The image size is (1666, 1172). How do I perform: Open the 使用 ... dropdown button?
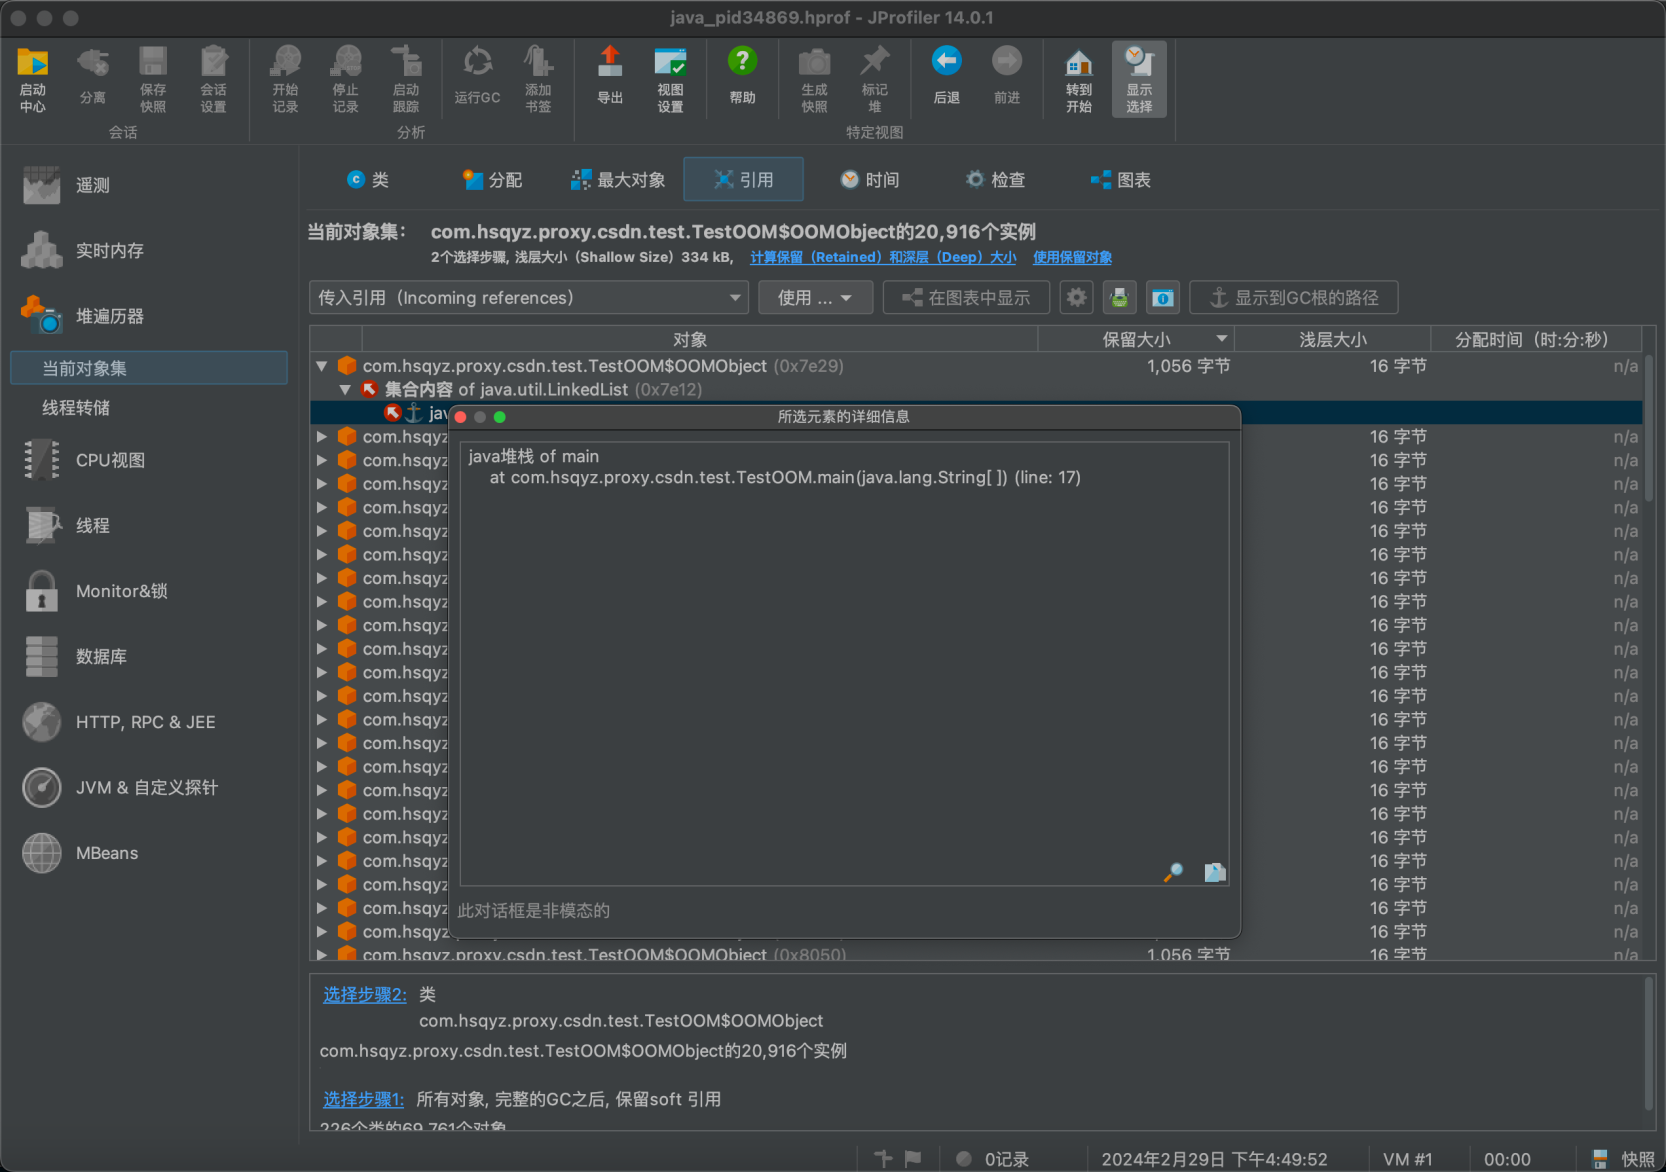[x=815, y=298]
